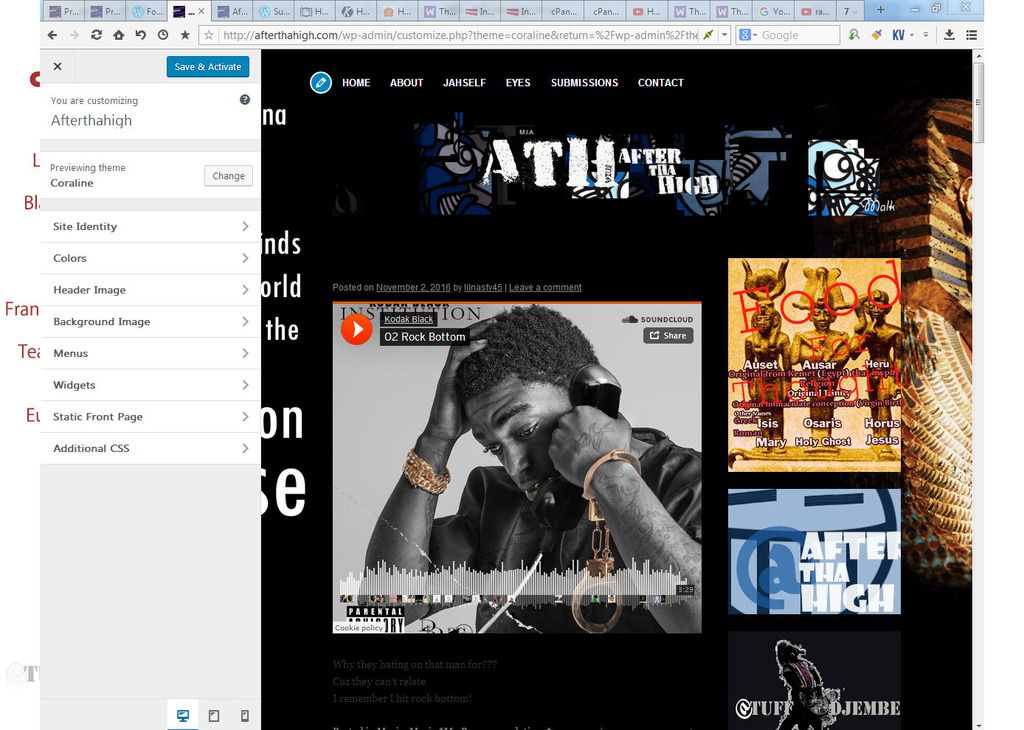
Task: Click the help question mark icon
Action: 245,100
